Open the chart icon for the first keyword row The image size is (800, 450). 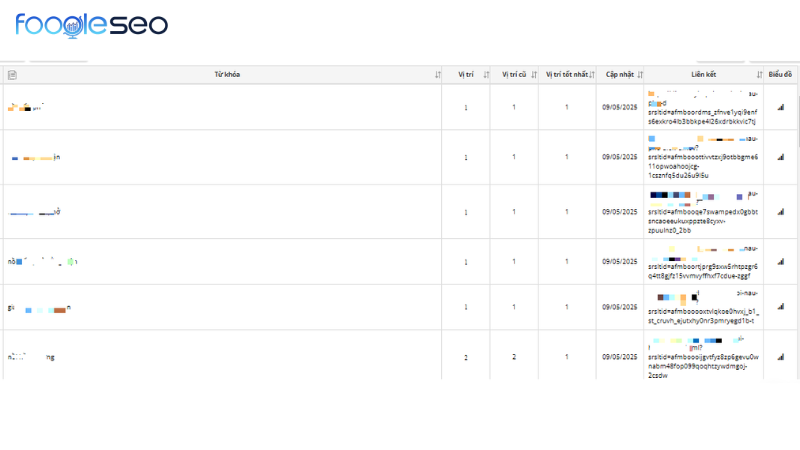781,107
